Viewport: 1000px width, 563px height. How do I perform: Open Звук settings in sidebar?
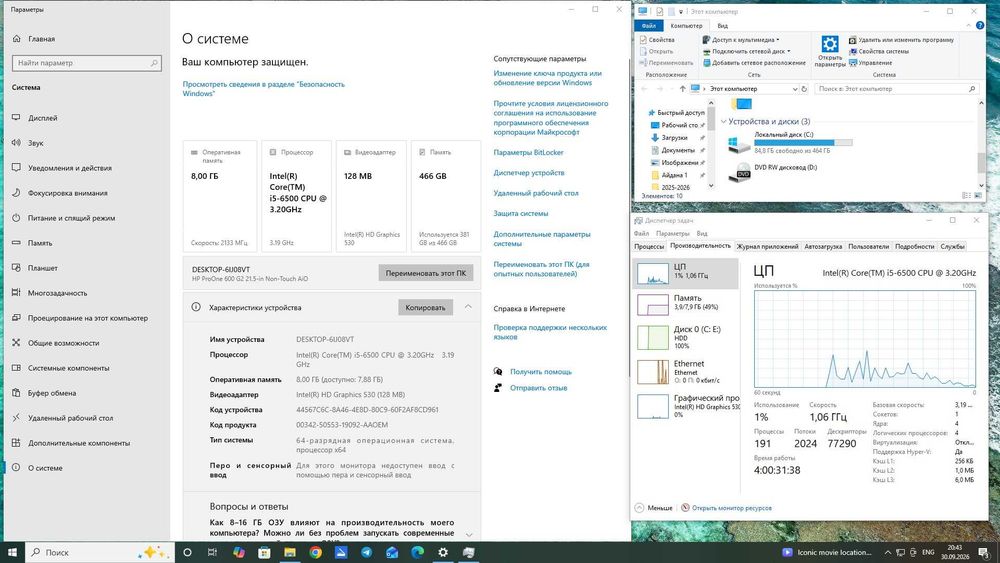coord(35,143)
